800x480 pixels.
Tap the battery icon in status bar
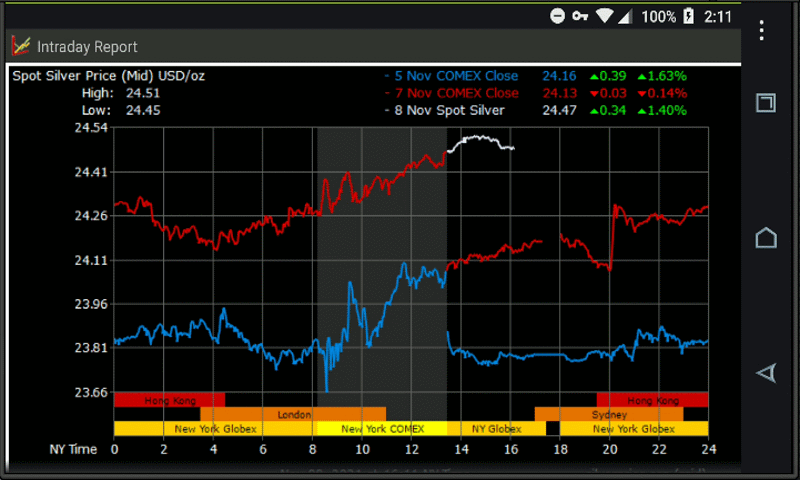[x=688, y=16]
